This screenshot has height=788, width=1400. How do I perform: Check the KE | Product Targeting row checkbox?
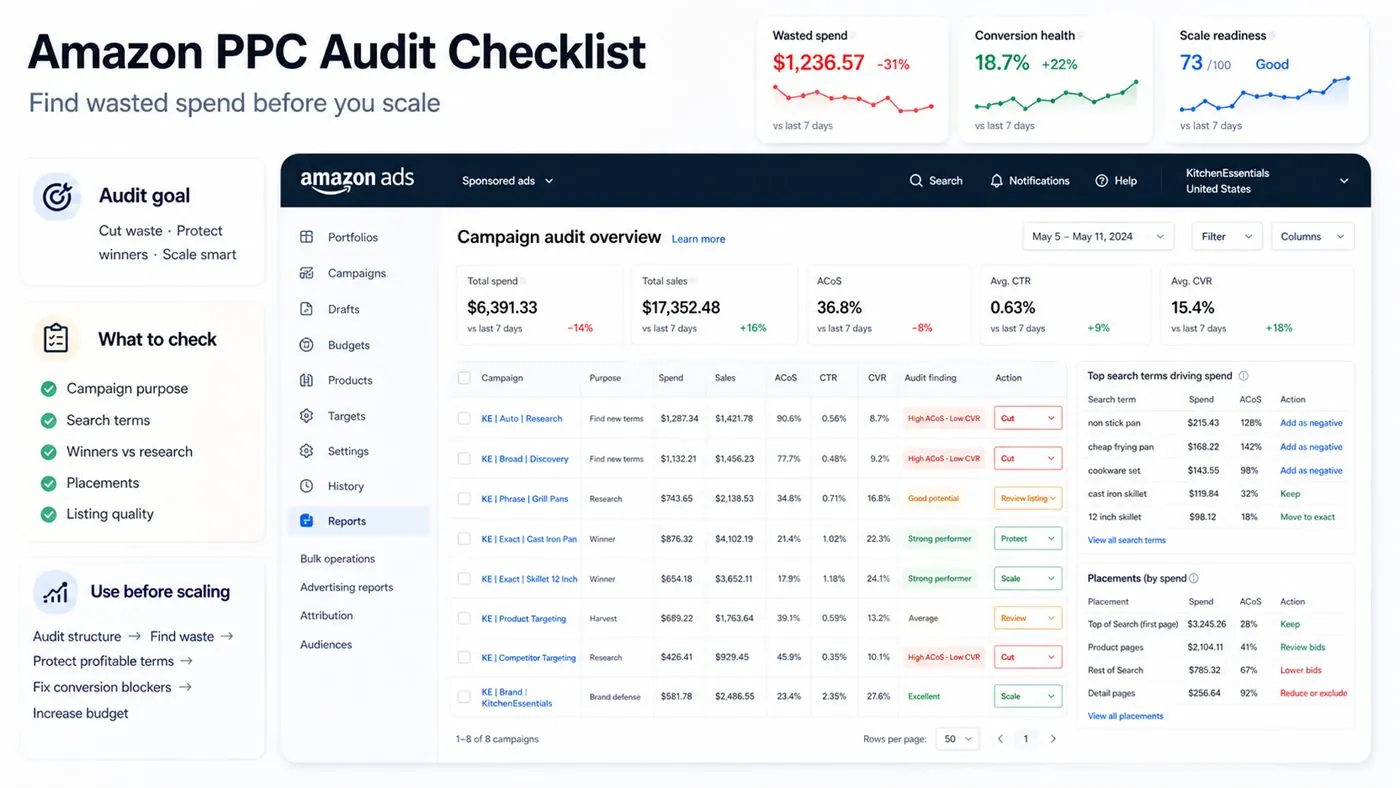[x=464, y=618]
